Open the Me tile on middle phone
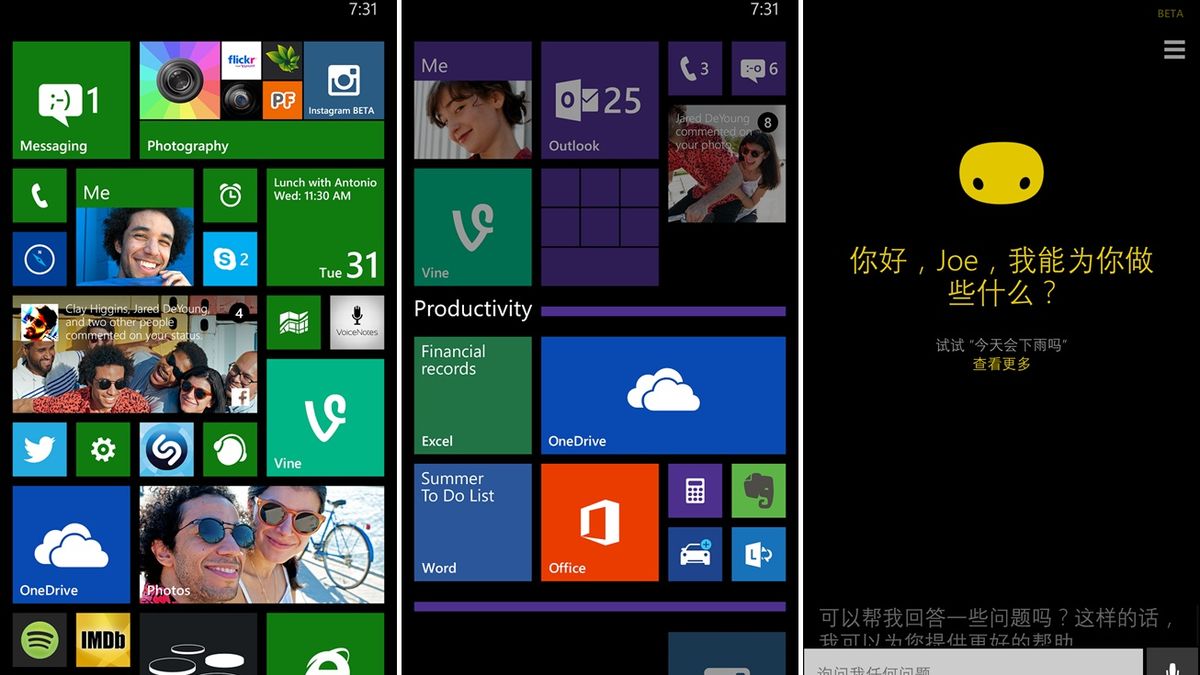Image resolution: width=1200 pixels, height=675 pixels. pos(473,100)
